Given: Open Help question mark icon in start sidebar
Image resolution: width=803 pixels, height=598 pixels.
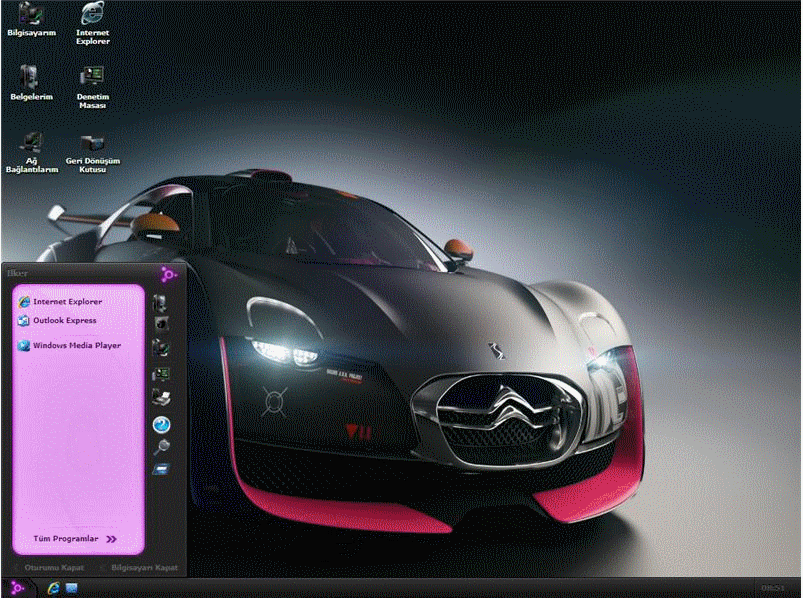Looking at the screenshot, I should 161,424.
